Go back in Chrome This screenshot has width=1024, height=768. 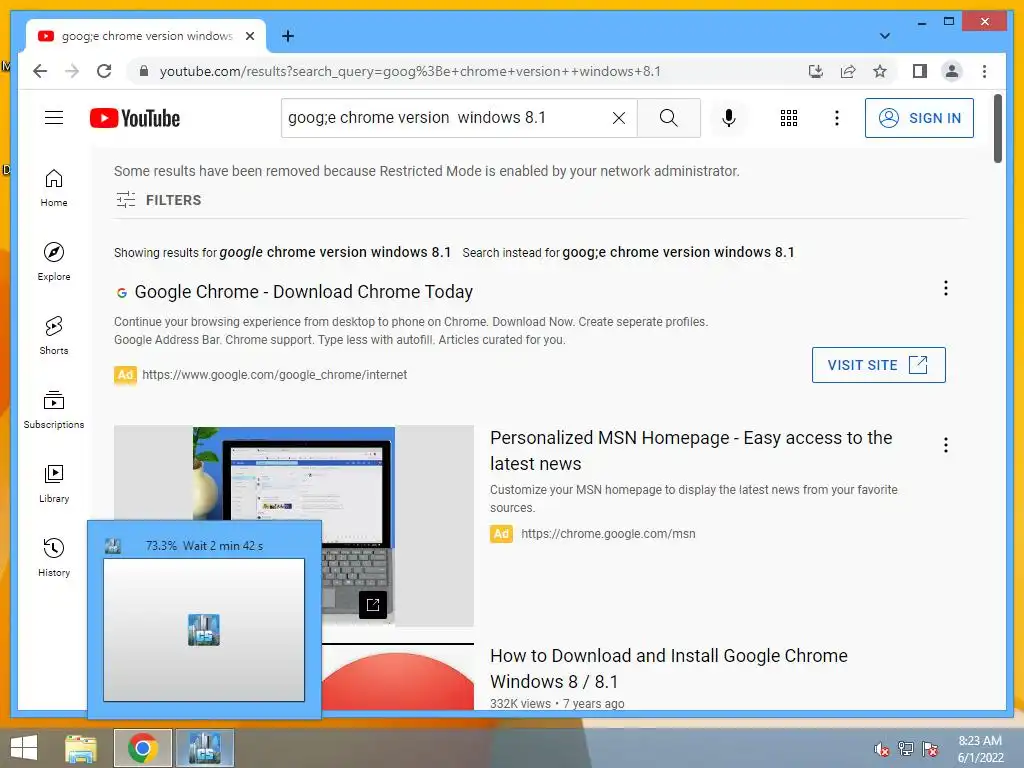40,71
